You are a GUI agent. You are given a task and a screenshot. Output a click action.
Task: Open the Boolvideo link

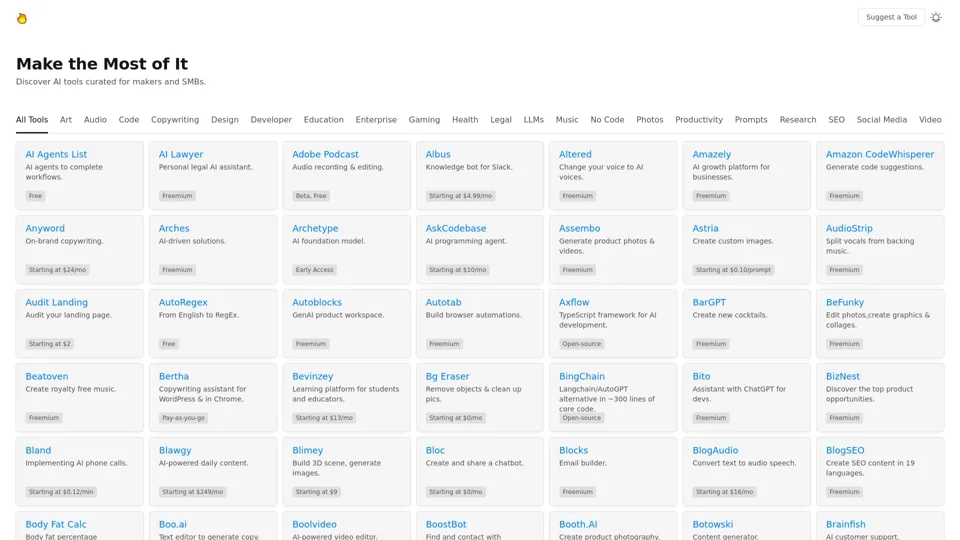(314, 525)
